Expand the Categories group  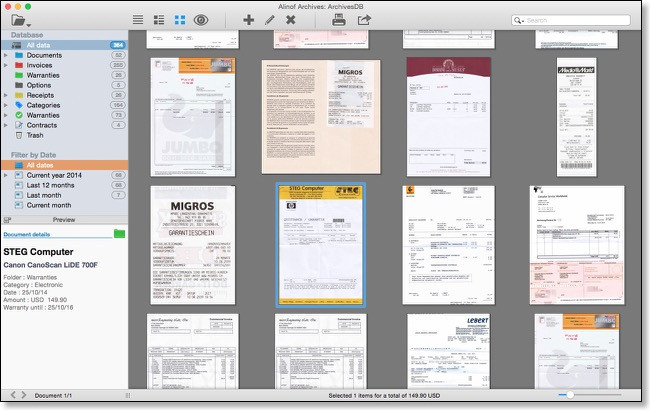pos(6,105)
